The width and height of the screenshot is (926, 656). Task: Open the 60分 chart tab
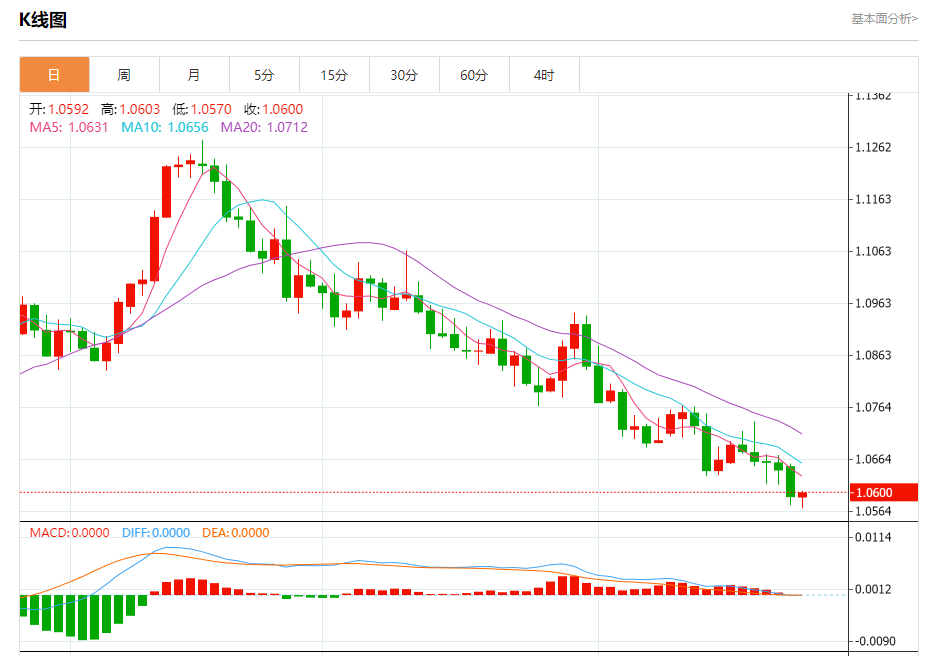tap(474, 74)
